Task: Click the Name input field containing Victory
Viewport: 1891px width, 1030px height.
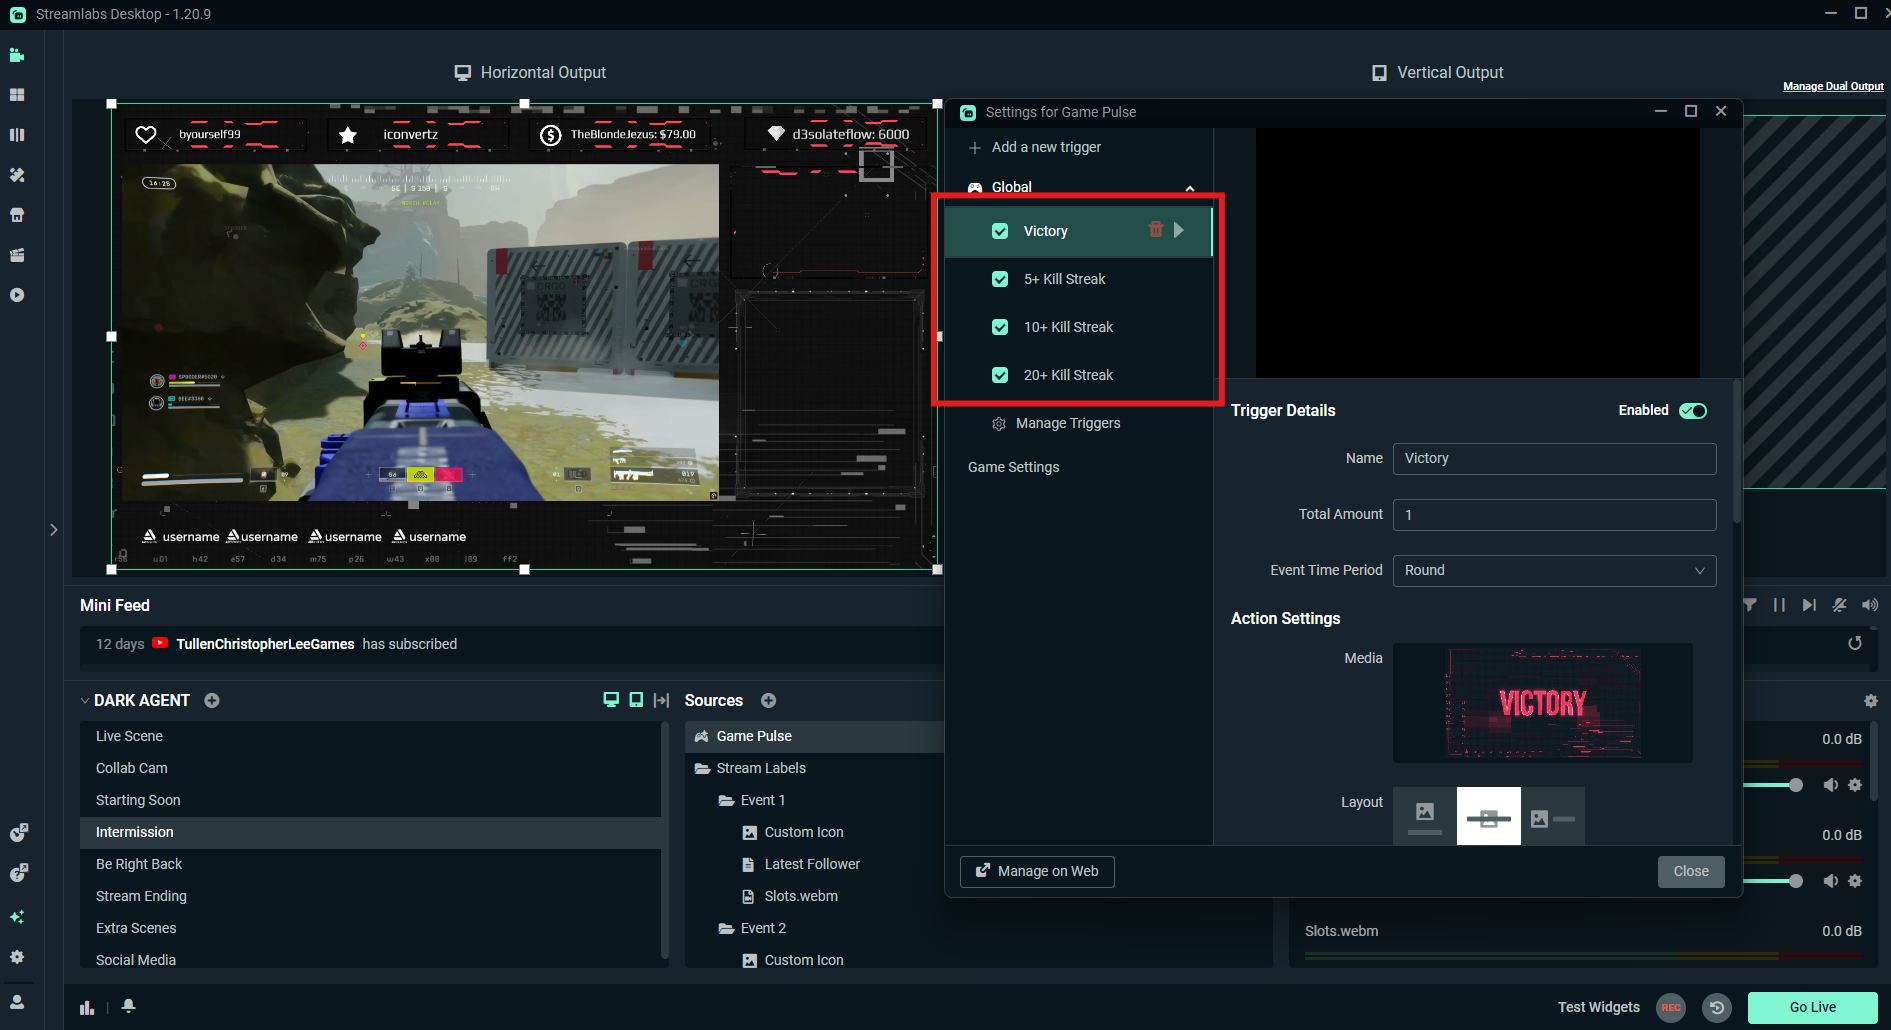Action: [1555, 458]
